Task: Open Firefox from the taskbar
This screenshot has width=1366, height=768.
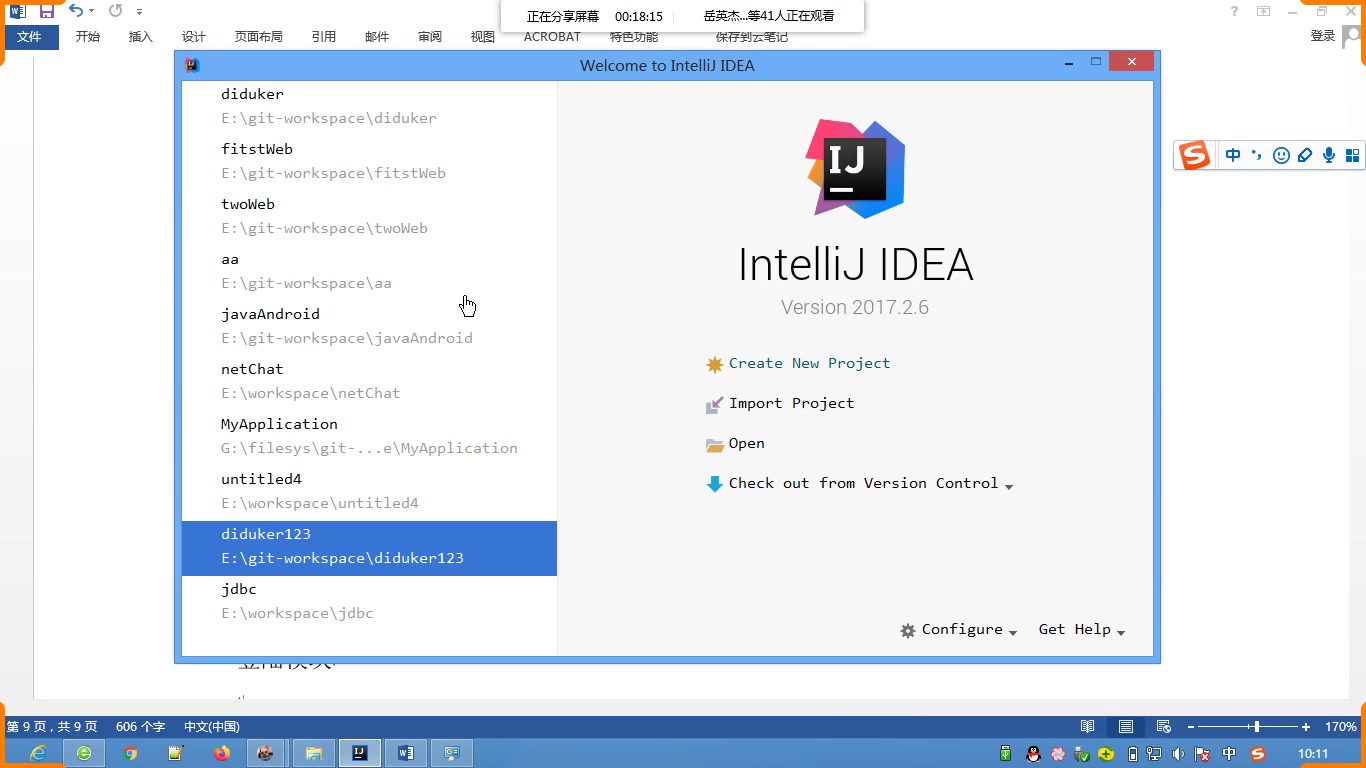Action: (x=221, y=753)
